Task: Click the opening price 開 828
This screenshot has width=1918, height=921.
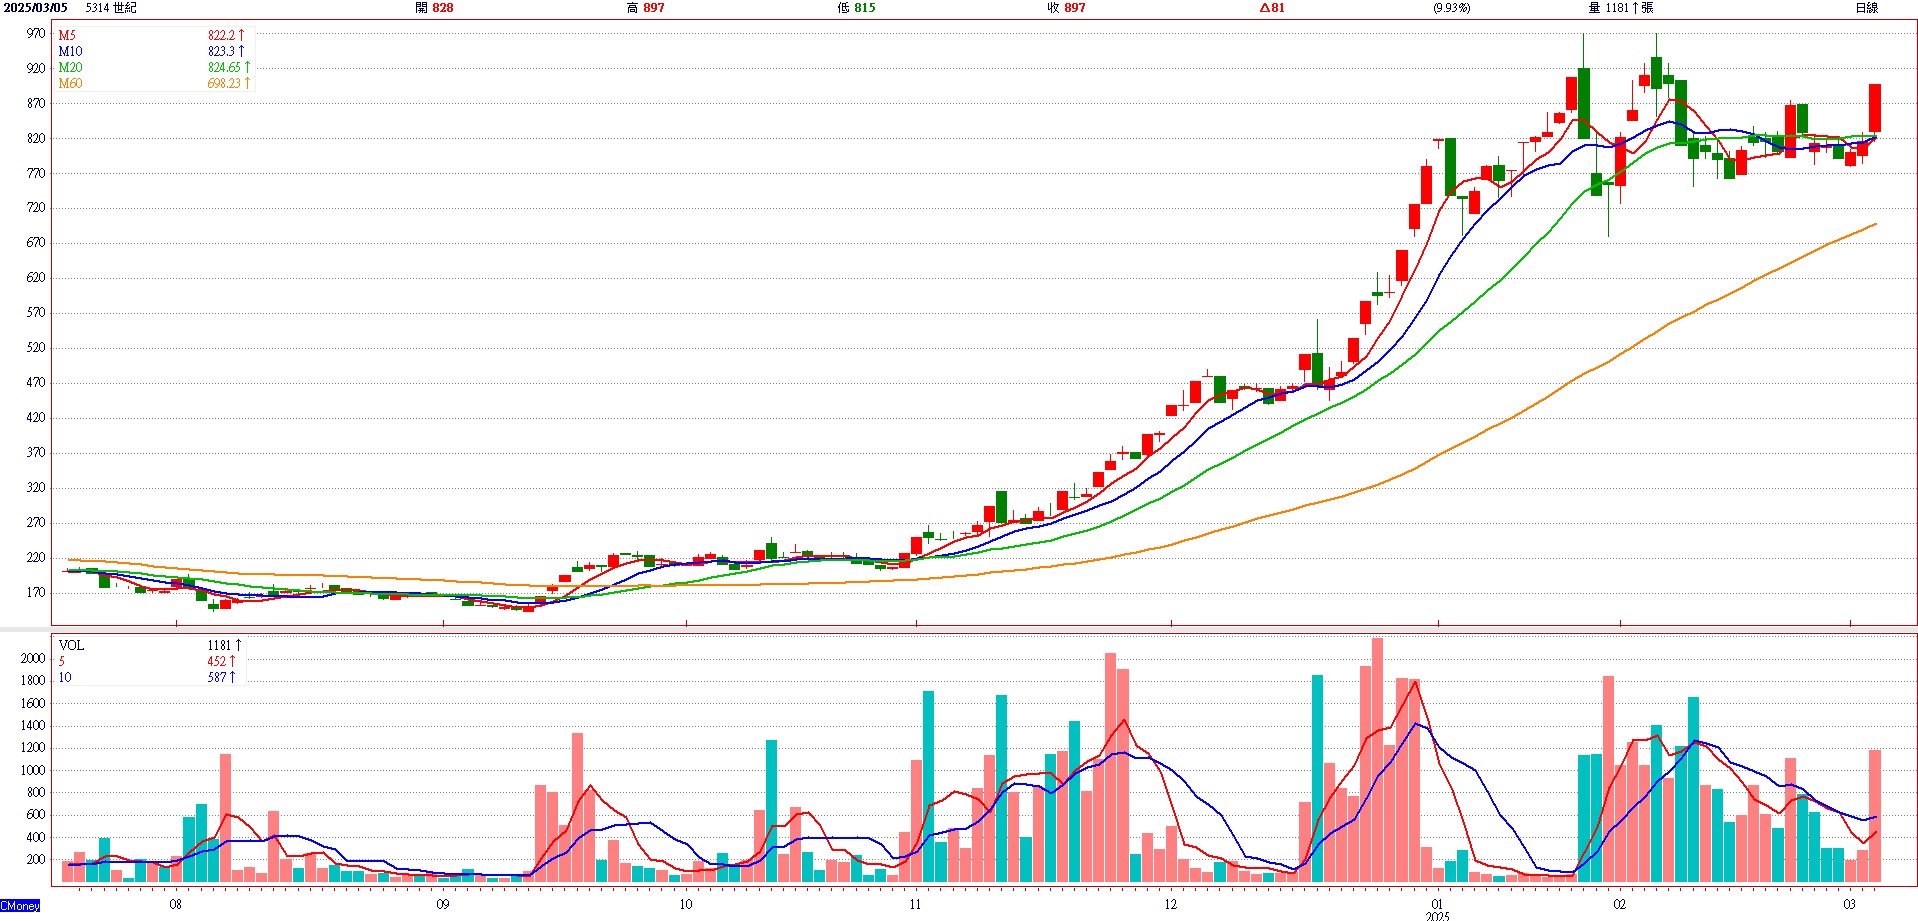Action: pos(434,8)
